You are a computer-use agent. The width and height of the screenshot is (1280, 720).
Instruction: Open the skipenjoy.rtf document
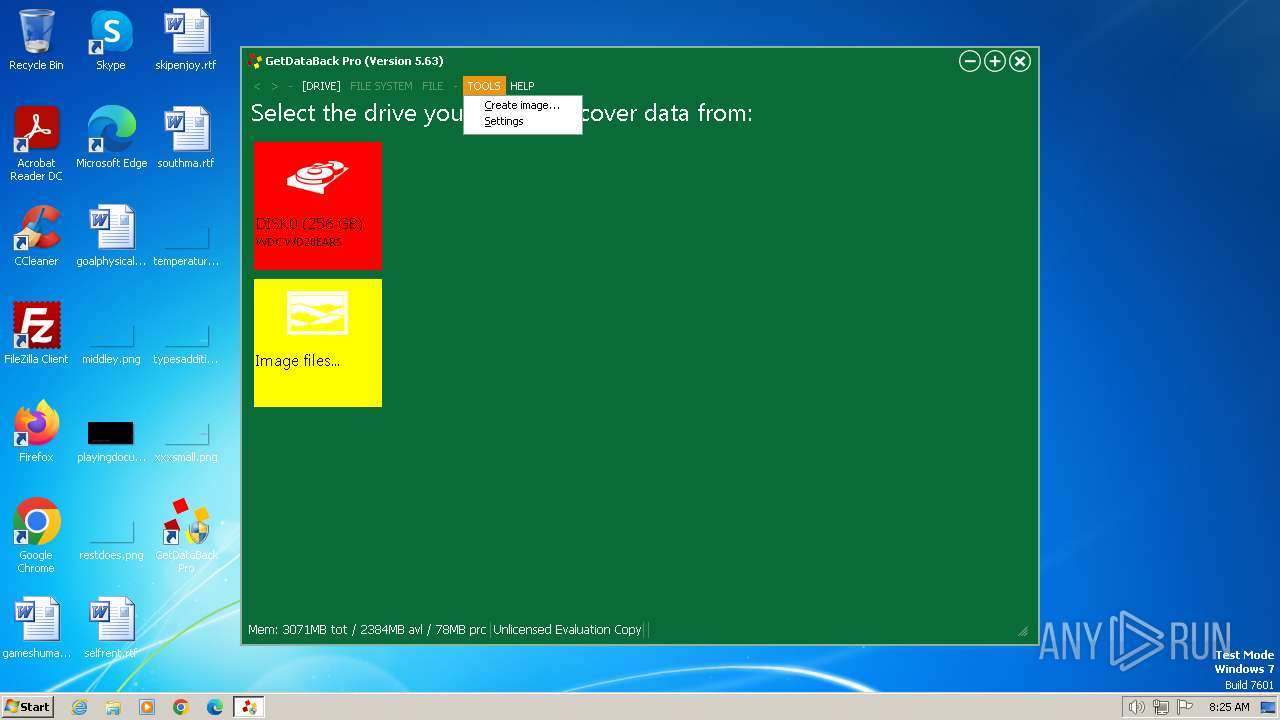point(186,40)
